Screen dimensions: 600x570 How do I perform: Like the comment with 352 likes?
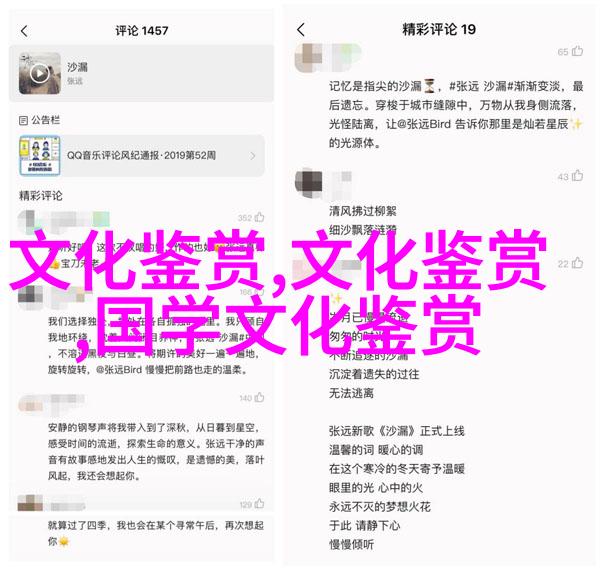pos(259,217)
